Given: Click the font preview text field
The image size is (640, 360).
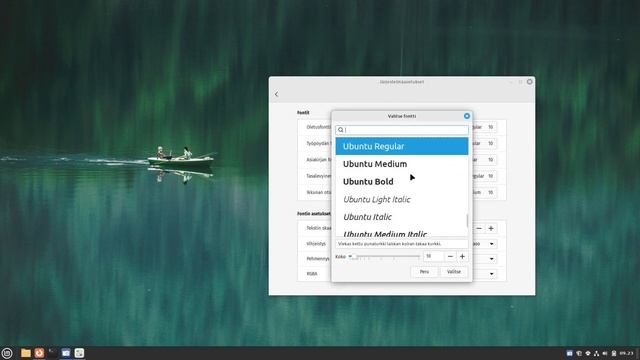Looking at the screenshot, I should [x=402, y=244].
